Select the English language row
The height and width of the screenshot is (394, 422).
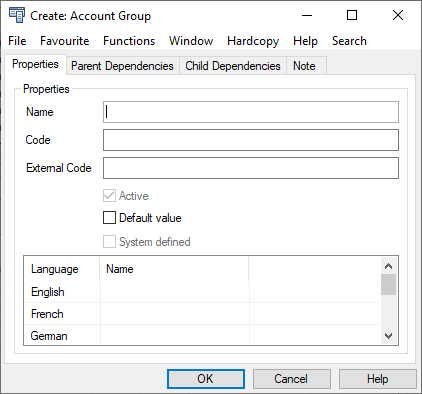pyautogui.click(x=202, y=292)
